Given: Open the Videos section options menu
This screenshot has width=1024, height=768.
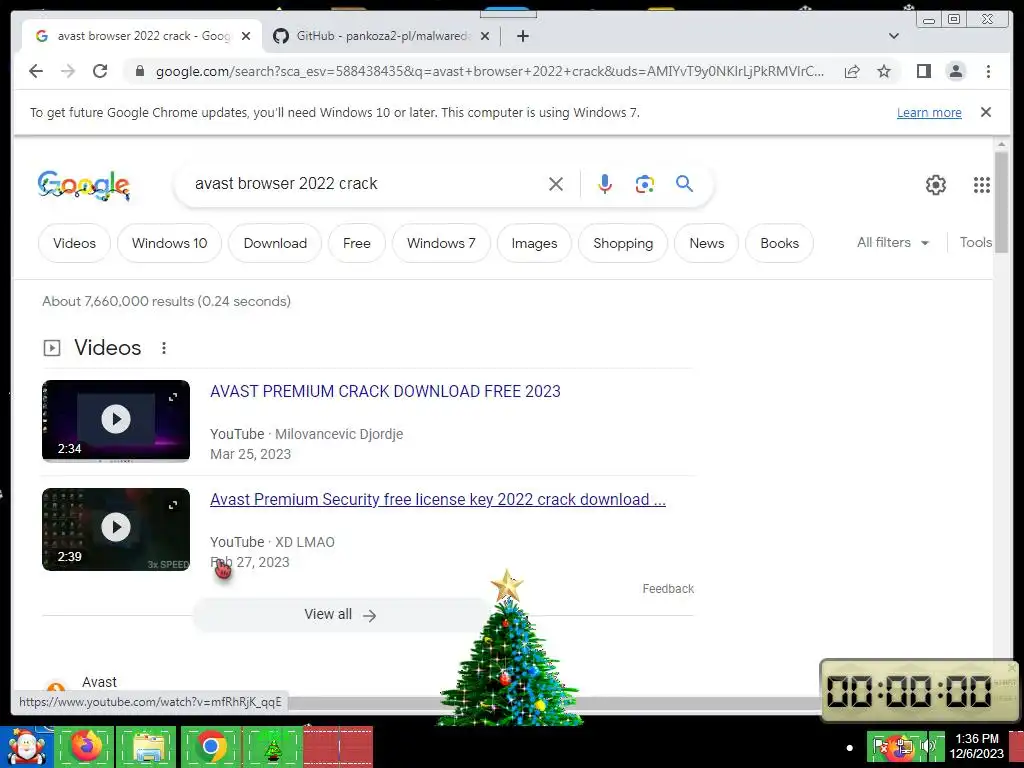Looking at the screenshot, I should 164,348.
